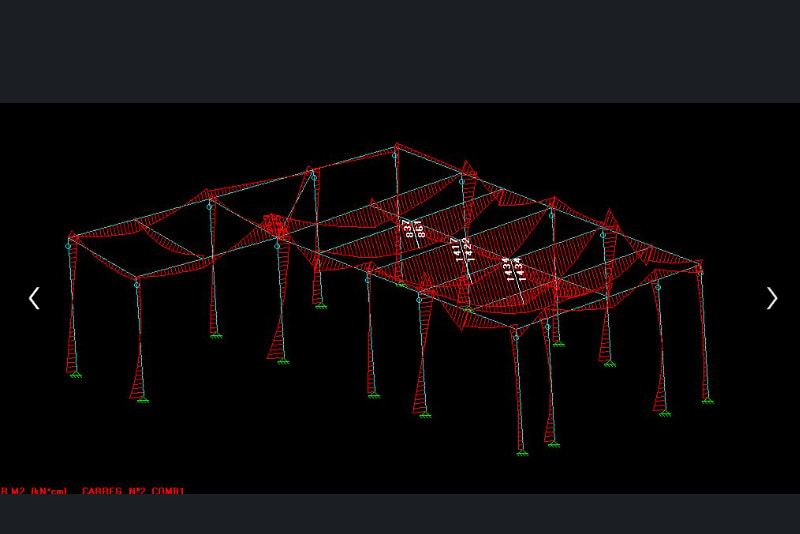Go to the previous image with the left arrow
The width and height of the screenshot is (800, 534).
tap(34, 298)
